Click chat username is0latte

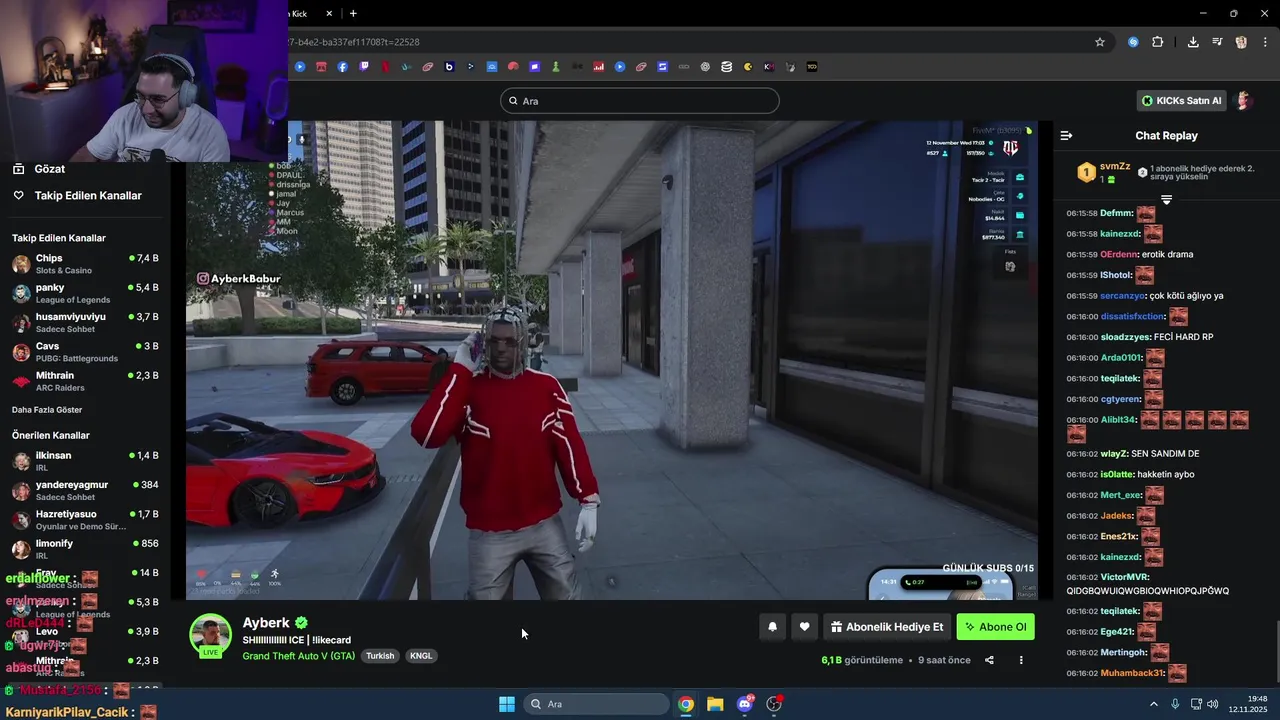tap(1117, 474)
